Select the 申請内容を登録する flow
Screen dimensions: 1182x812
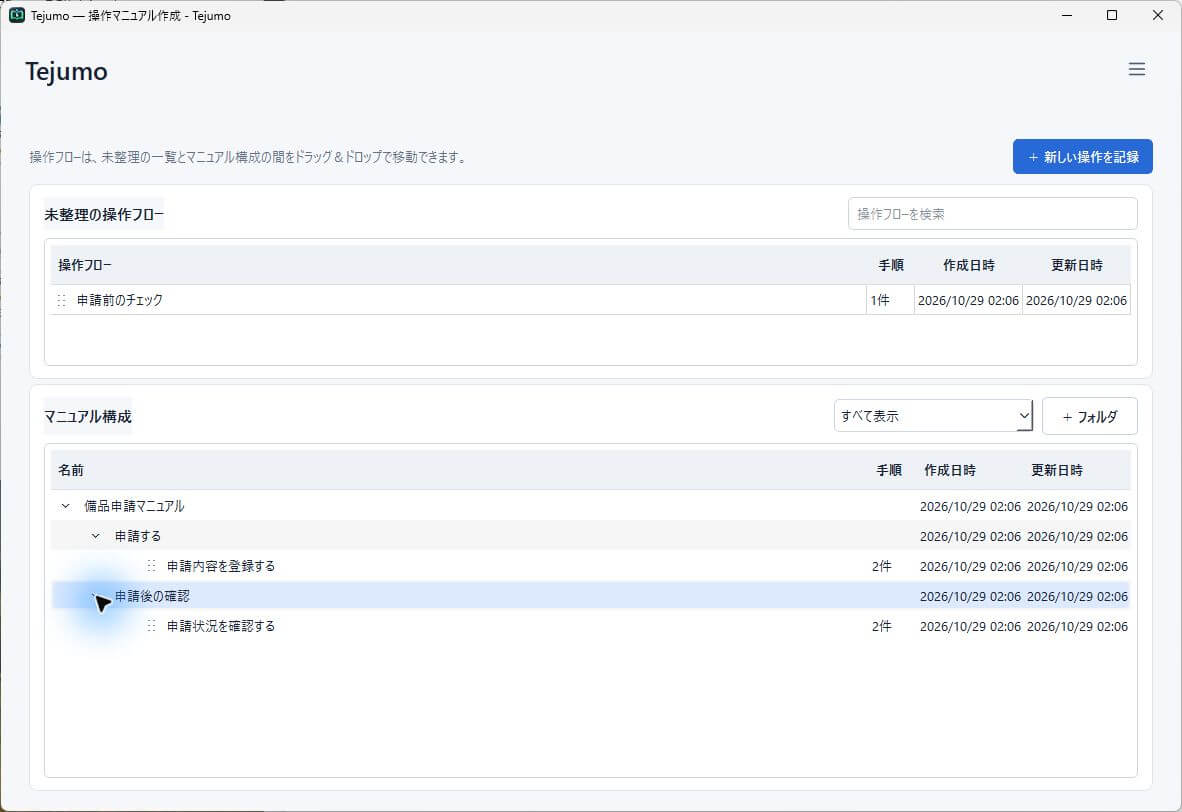click(221, 566)
